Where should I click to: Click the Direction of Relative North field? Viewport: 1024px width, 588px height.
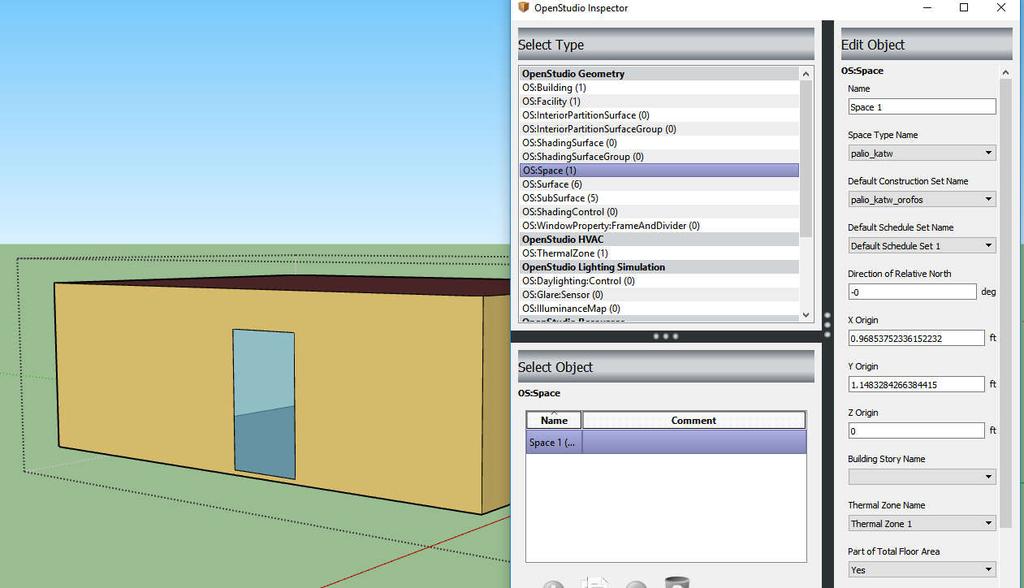coord(912,292)
